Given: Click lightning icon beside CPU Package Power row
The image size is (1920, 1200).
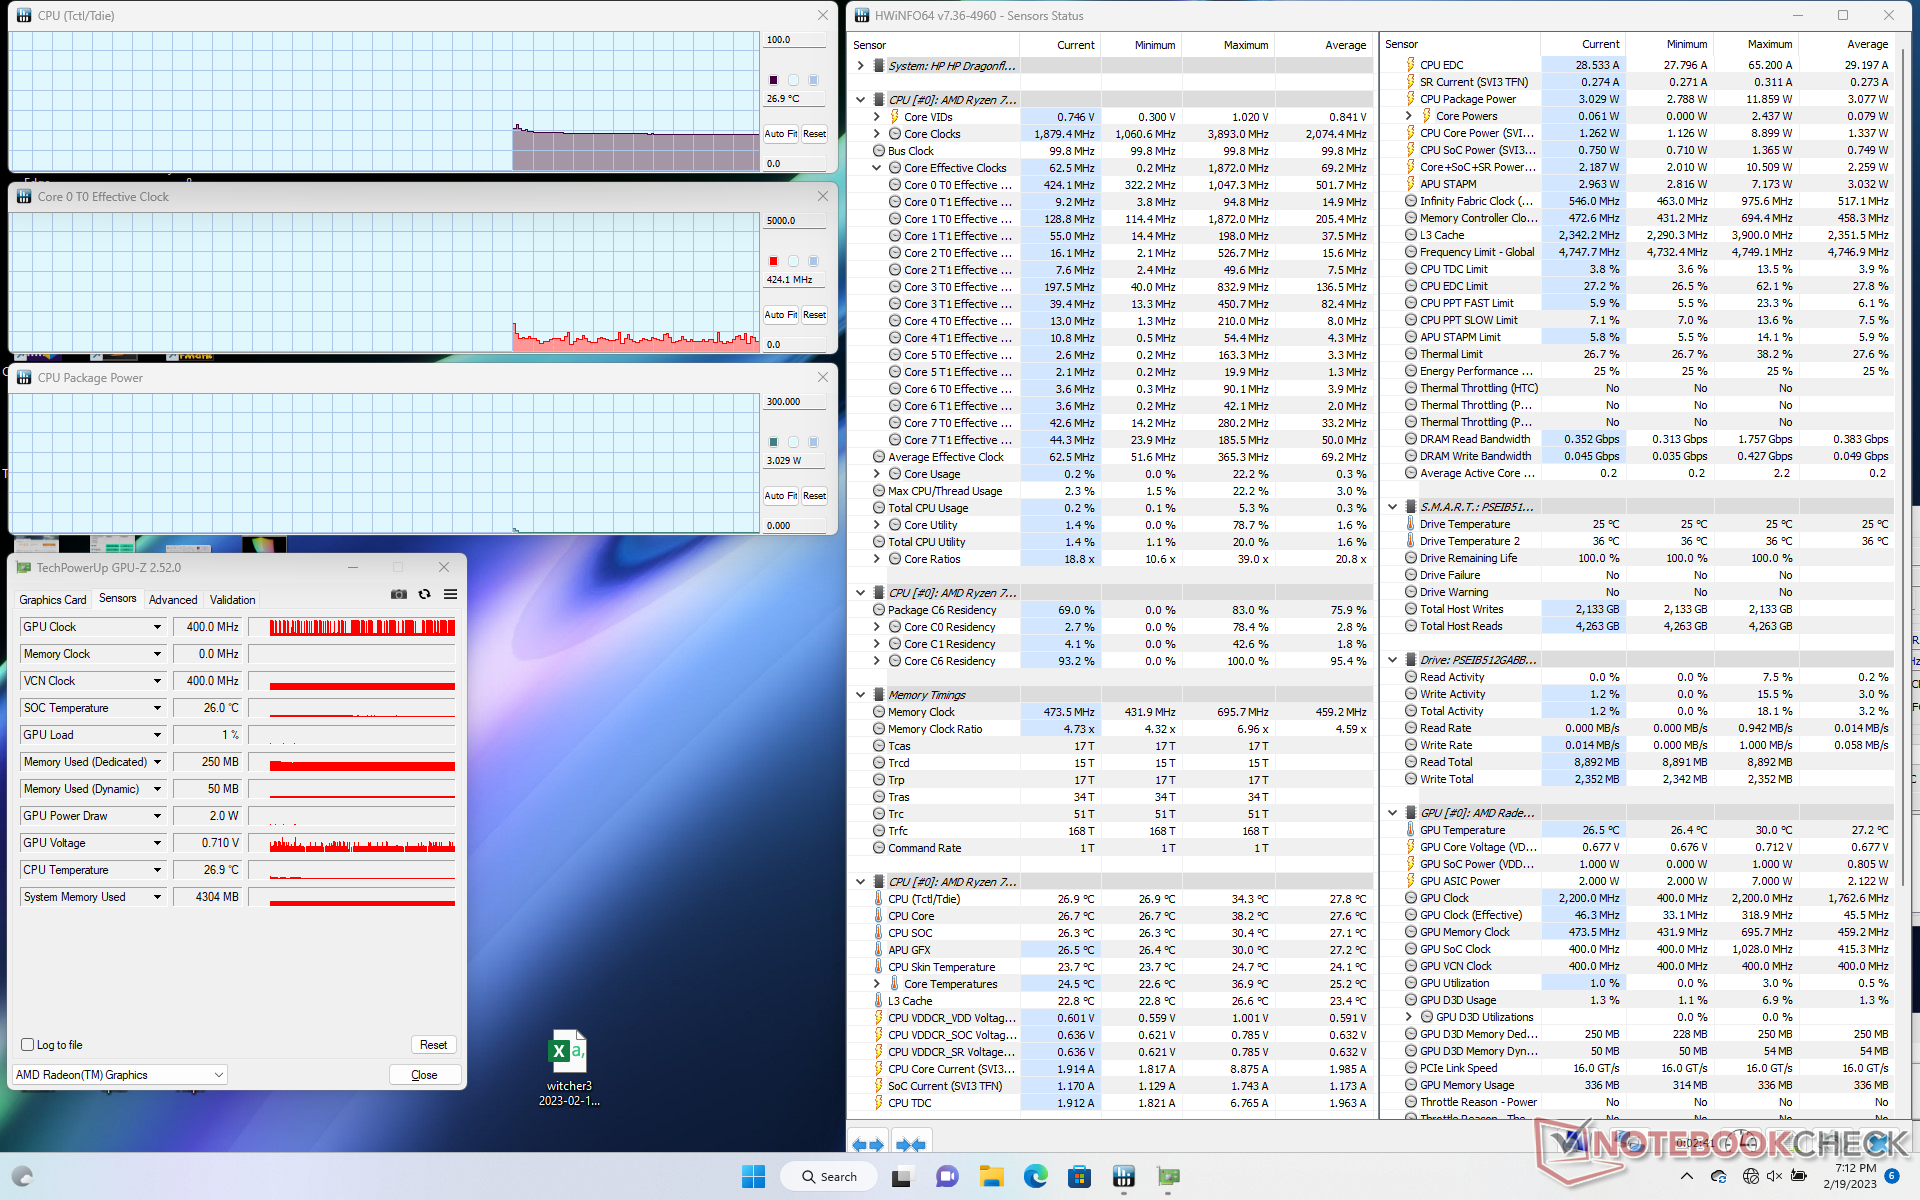Looking at the screenshot, I should point(1410,99).
